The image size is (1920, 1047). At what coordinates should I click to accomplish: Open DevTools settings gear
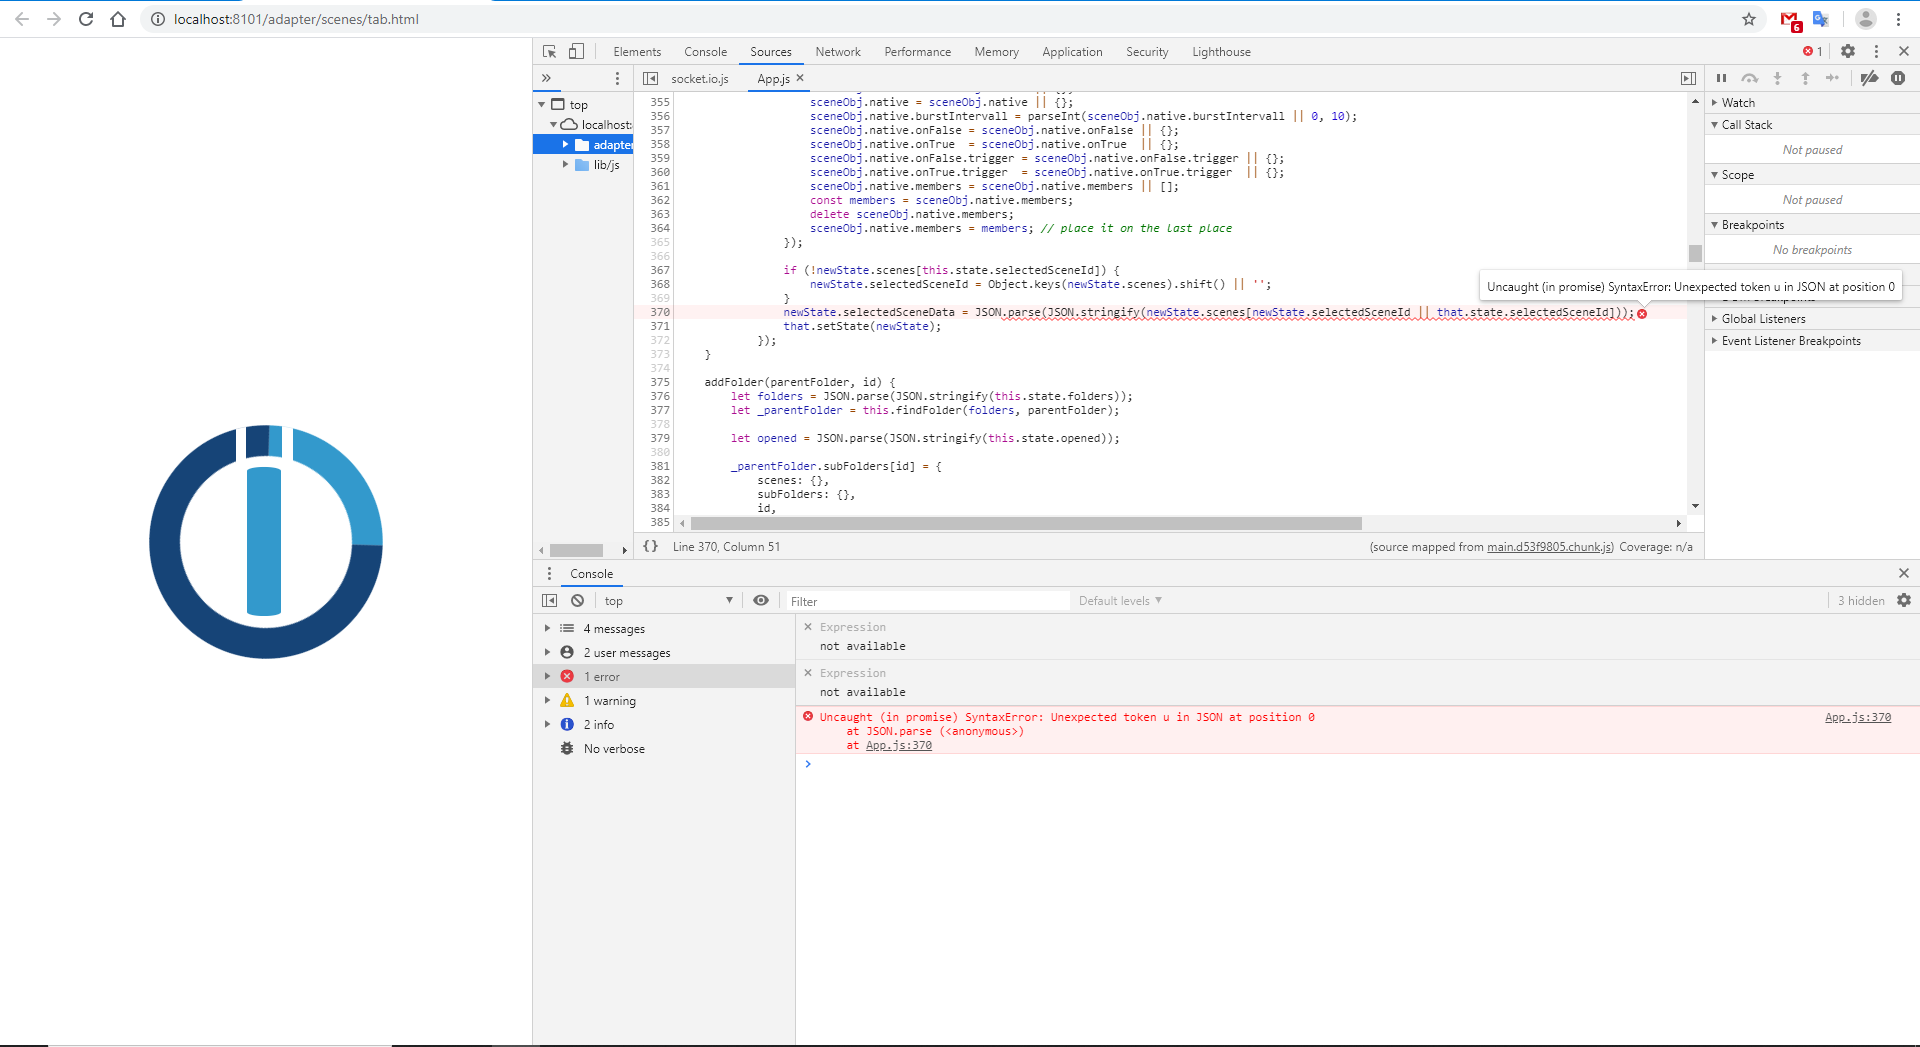click(1848, 51)
